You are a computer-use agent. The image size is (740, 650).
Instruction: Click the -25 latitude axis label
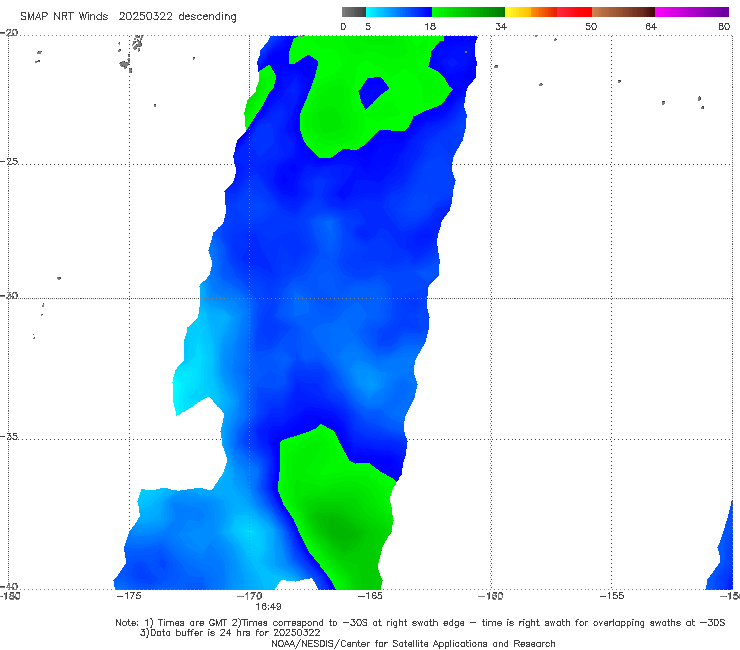pyautogui.click(x=9, y=161)
